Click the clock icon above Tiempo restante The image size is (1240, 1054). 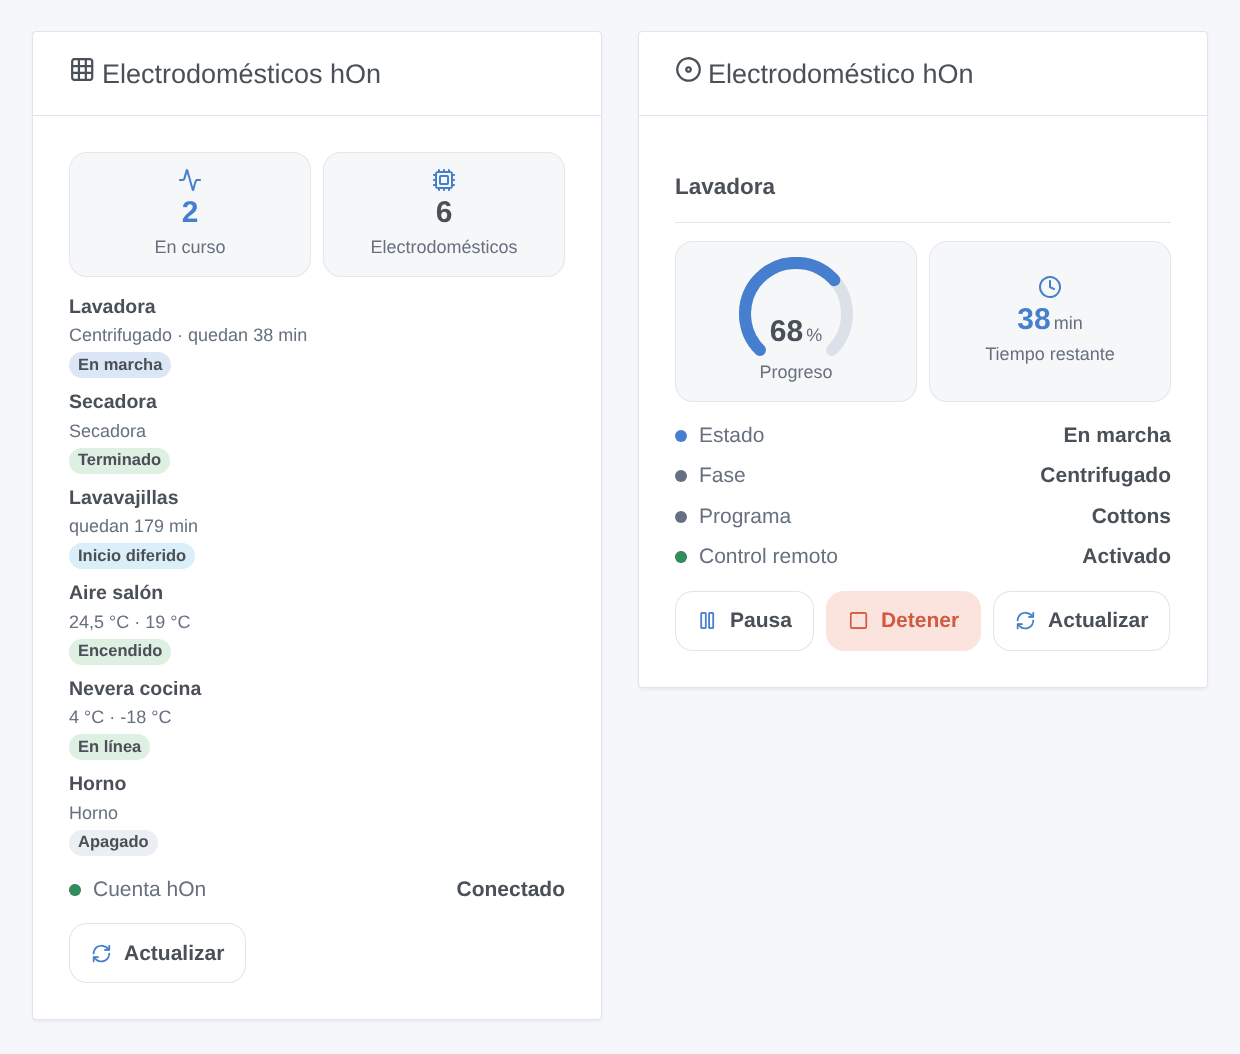1050,287
